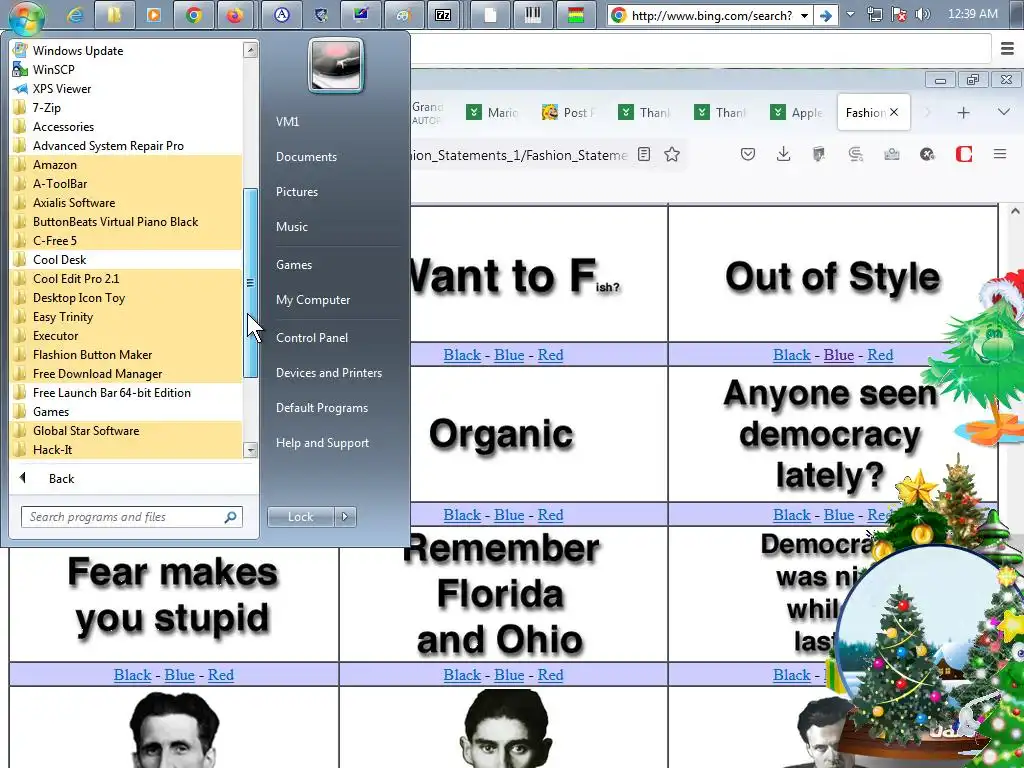Viewport: 1024px width, 768px height.
Task: Open Help and Support
Action: 322,443
